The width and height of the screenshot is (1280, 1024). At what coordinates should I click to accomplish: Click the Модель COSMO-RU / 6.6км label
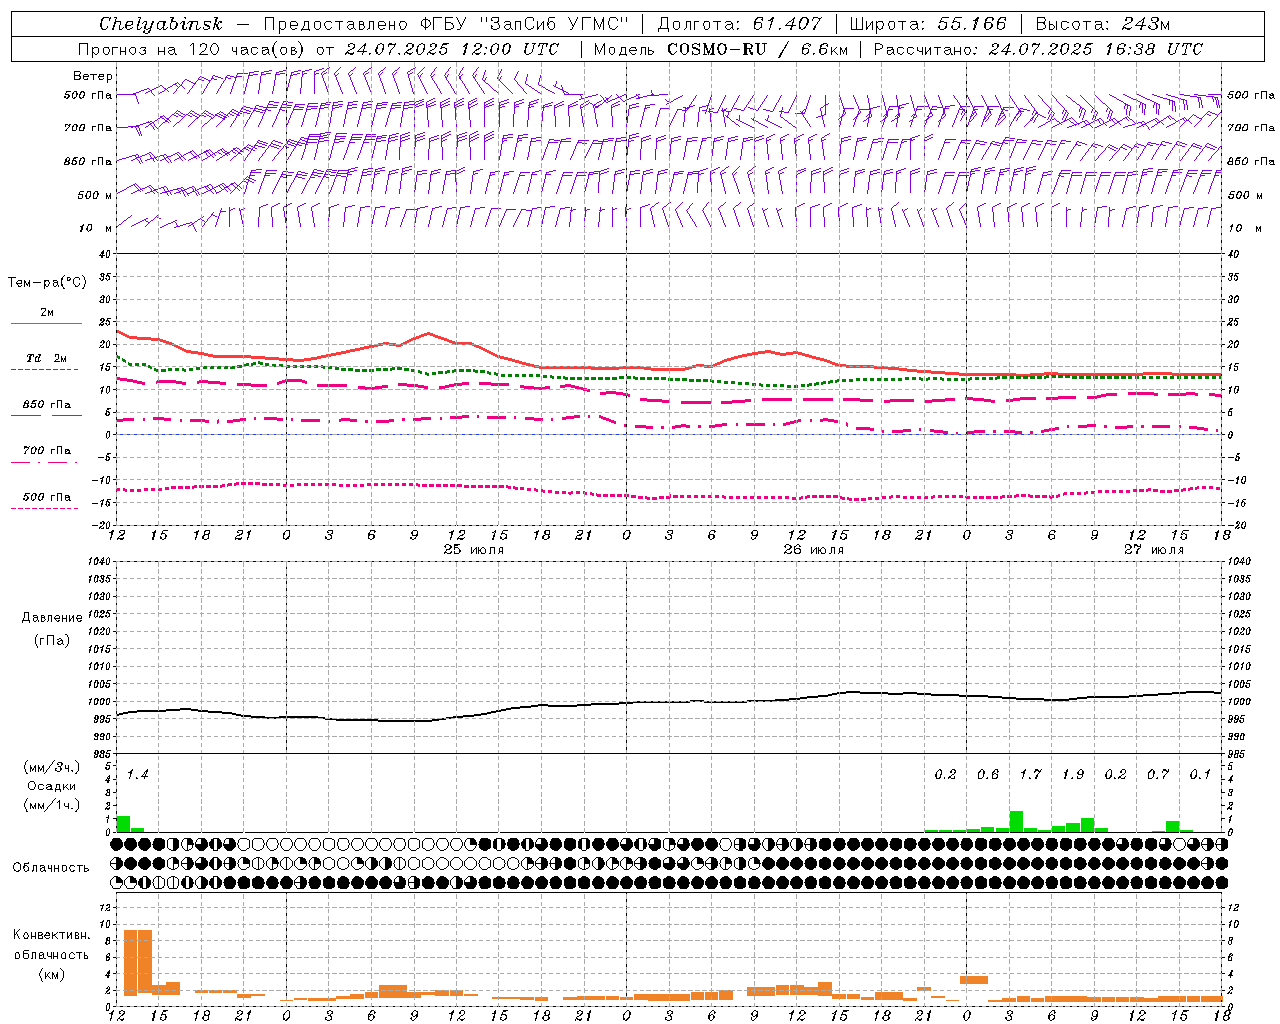[x=720, y=49]
